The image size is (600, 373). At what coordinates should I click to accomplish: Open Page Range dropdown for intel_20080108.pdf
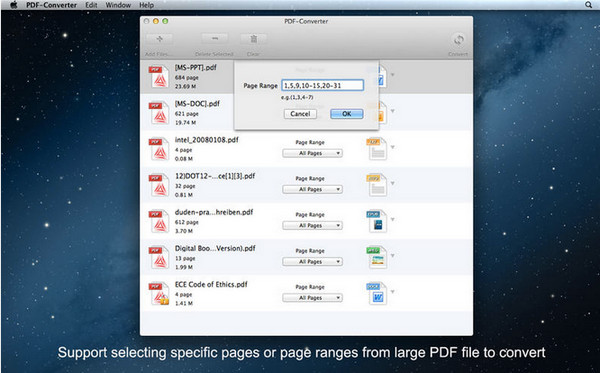312,153
